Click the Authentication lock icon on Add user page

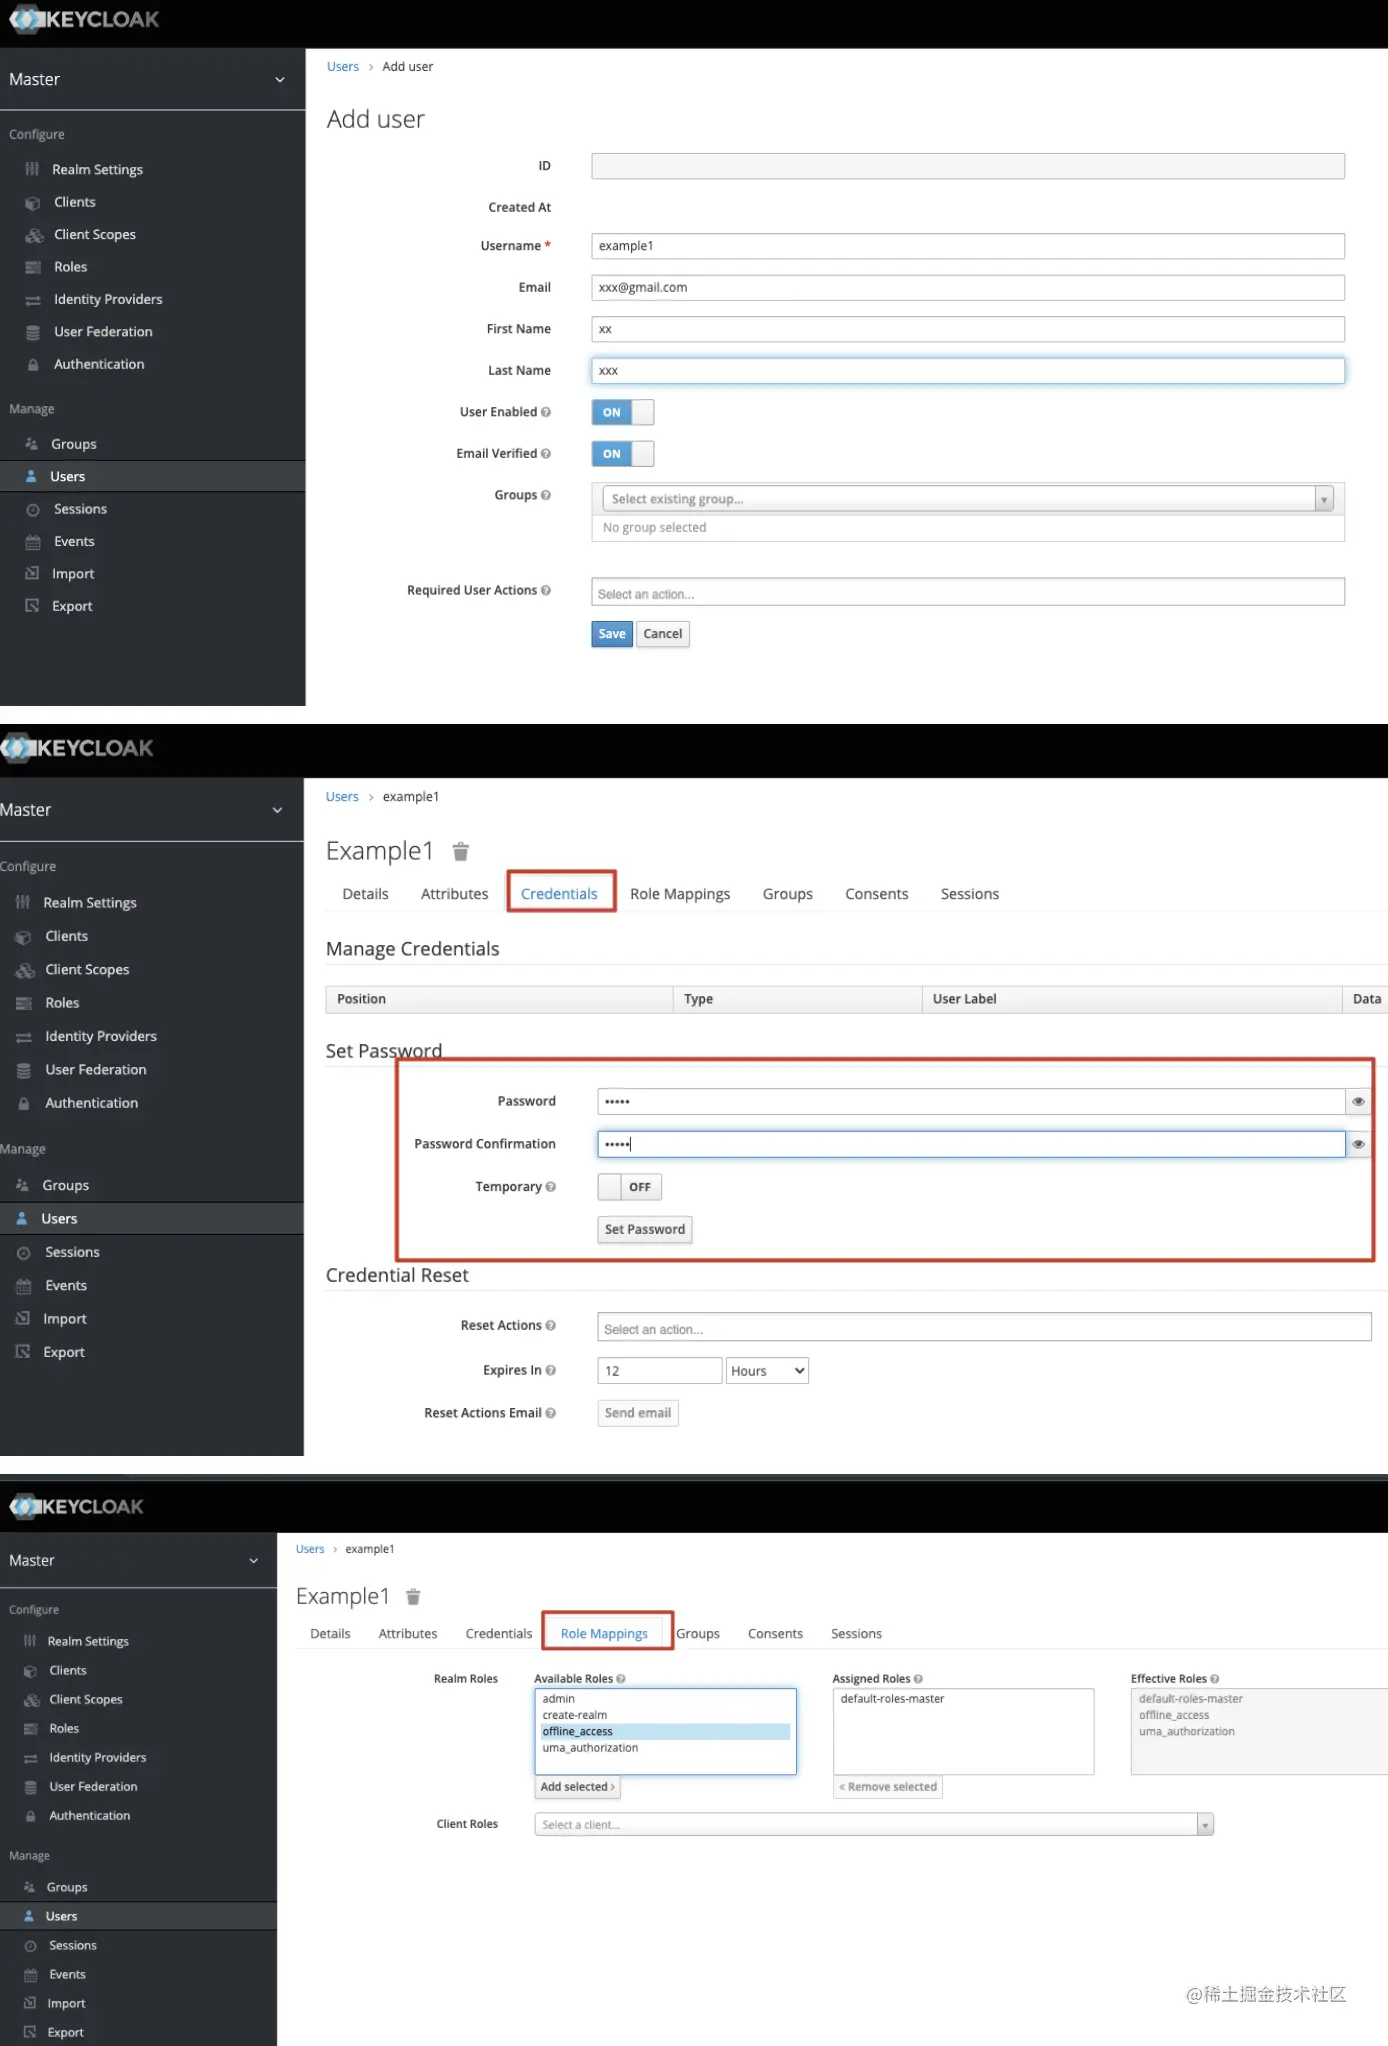pyautogui.click(x=33, y=365)
